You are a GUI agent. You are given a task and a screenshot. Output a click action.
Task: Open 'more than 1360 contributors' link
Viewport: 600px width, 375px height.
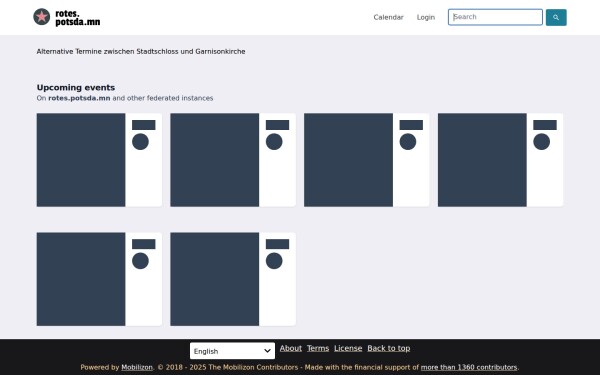[x=469, y=367]
